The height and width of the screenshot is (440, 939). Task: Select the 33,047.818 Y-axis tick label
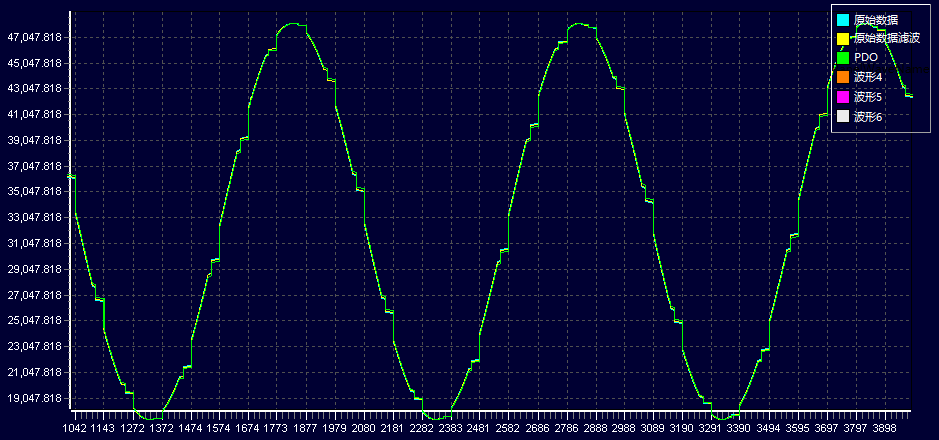pyautogui.click(x=35, y=217)
